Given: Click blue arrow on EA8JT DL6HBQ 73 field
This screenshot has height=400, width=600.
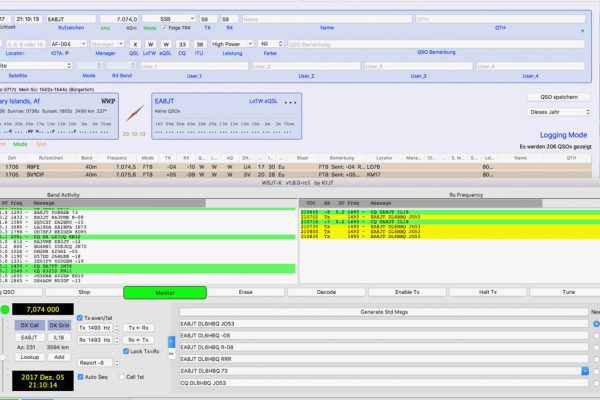Looking at the screenshot, I should [x=585, y=371].
